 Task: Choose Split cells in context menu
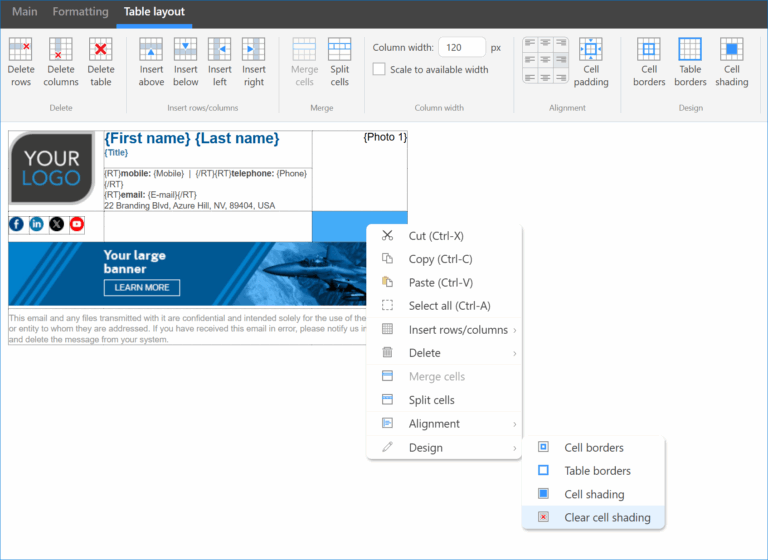click(x=444, y=400)
